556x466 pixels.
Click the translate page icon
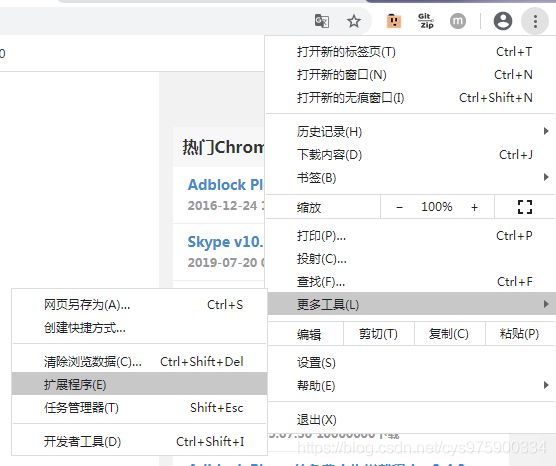[x=322, y=21]
